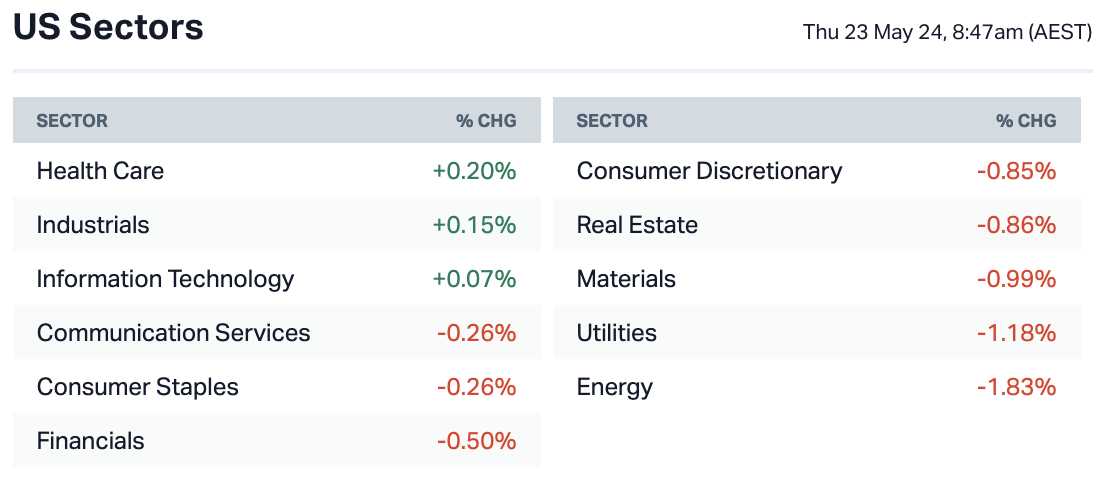Select the Energy sector row
Screen dimensions: 1110x488
click(614, 387)
